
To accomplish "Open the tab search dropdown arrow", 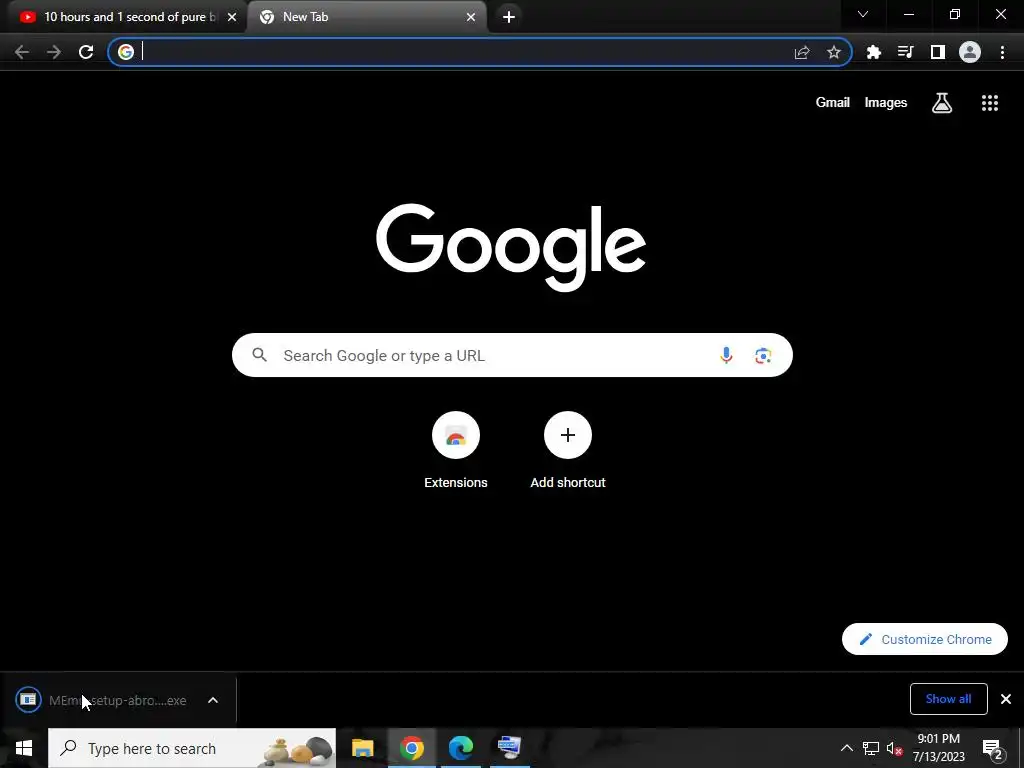I will pos(863,14).
